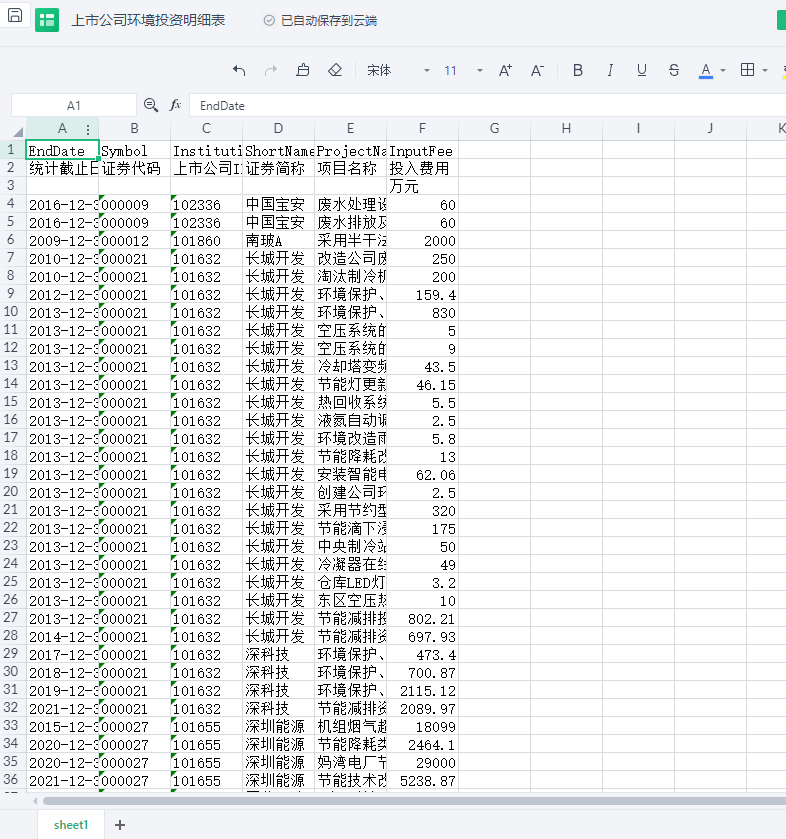786x839 pixels.
Task: Click the font color A swatch
Action: [x=705, y=70]
